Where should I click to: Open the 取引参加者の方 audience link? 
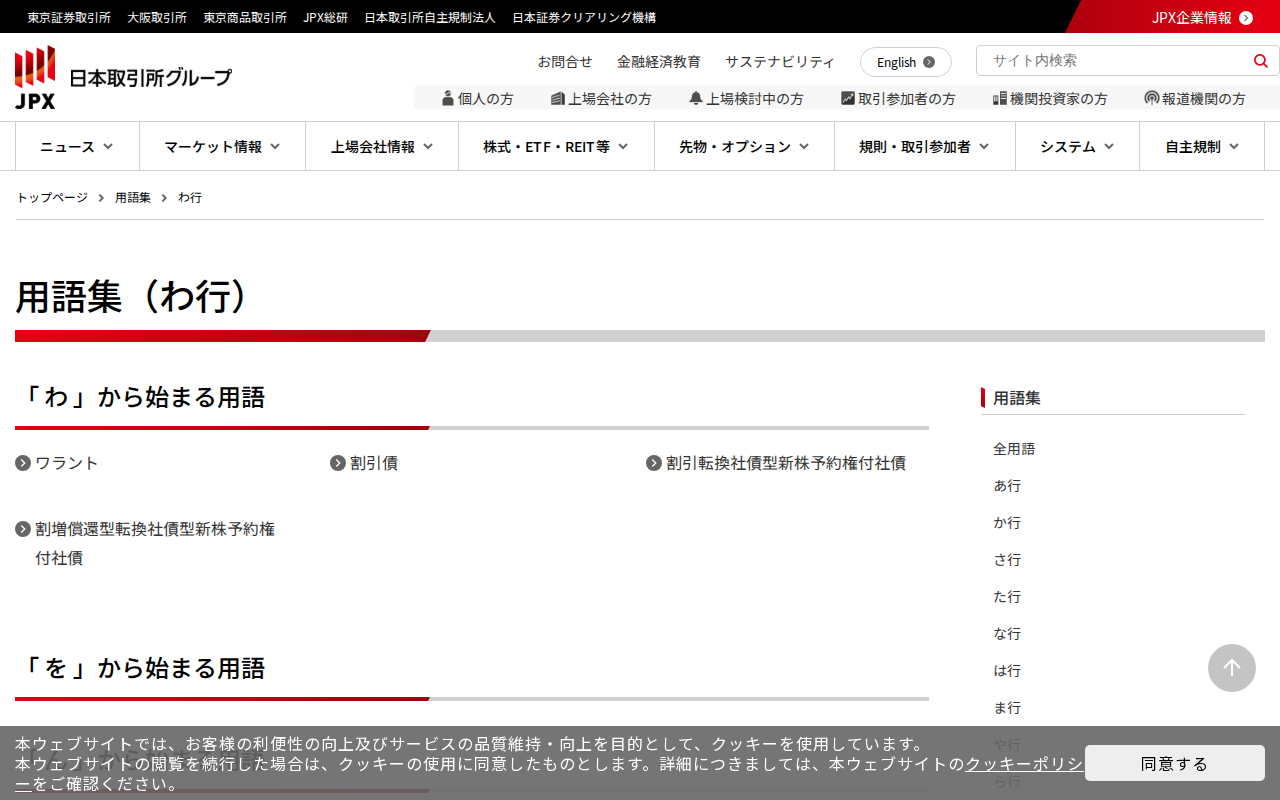tap(907, 98)
